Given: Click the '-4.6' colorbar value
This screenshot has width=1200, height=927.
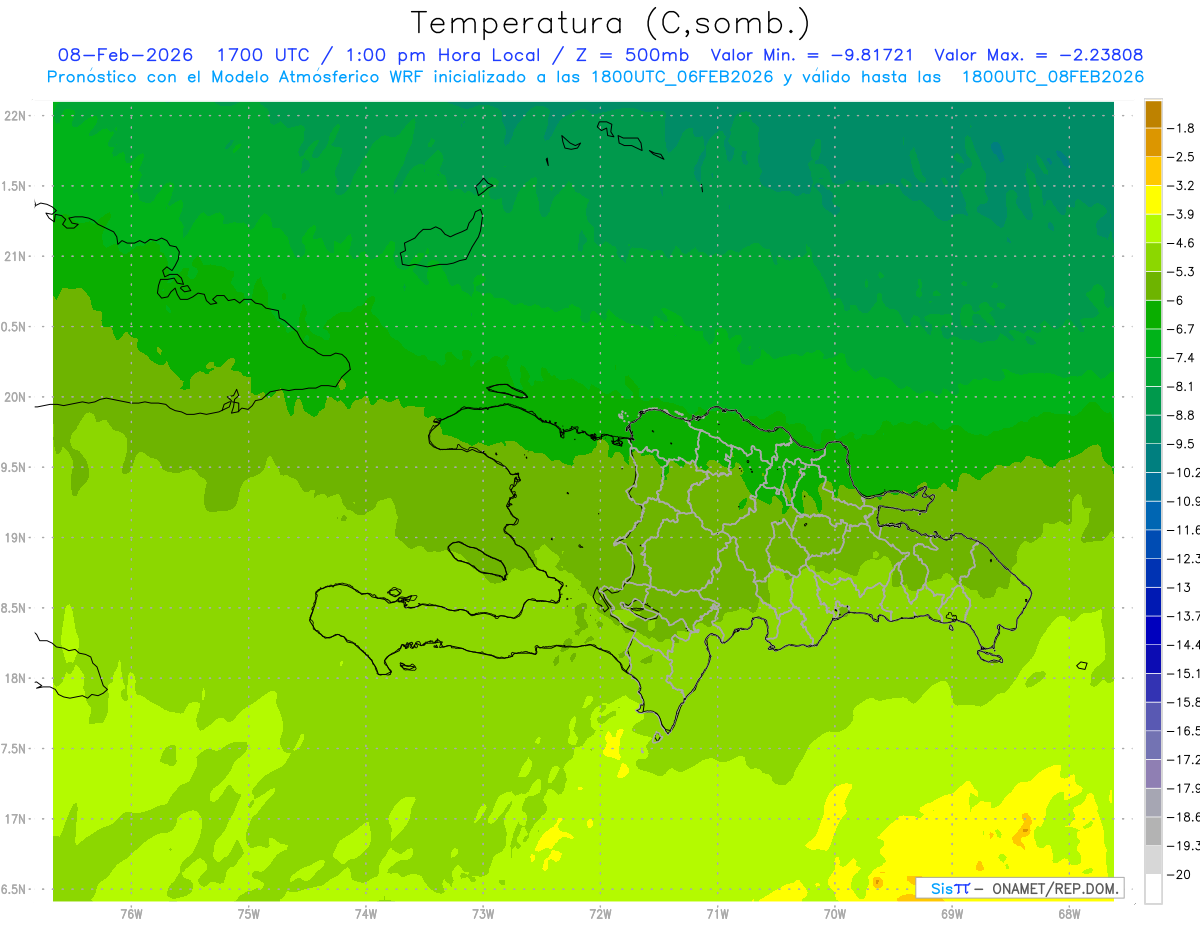Looking at the screenshot, I should tap(1181, 243).
